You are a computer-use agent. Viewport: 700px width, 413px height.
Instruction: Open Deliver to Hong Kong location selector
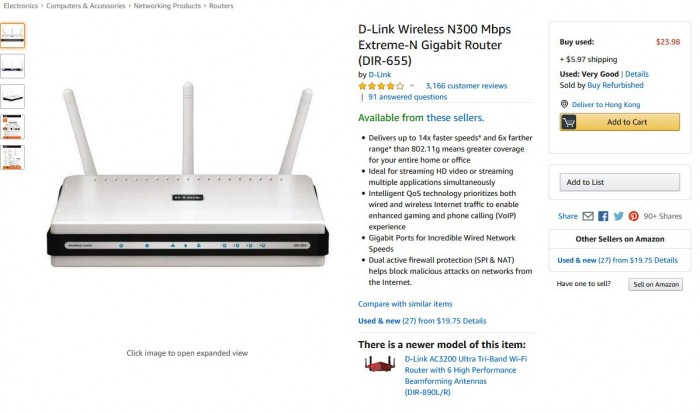pyautogui.click(x=606, y=104)
